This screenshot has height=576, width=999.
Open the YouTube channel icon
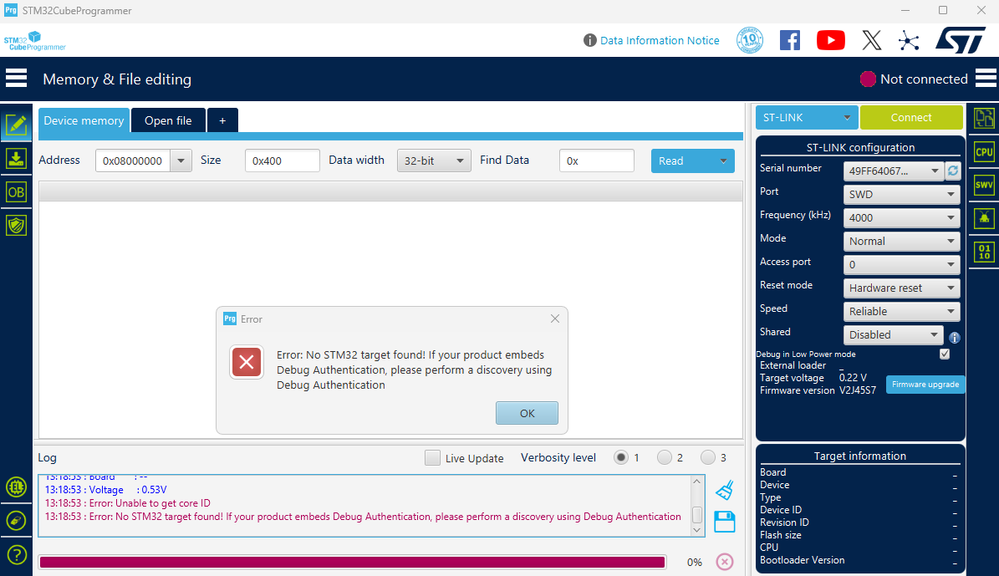pyautogui.click(x=831, y=40)
